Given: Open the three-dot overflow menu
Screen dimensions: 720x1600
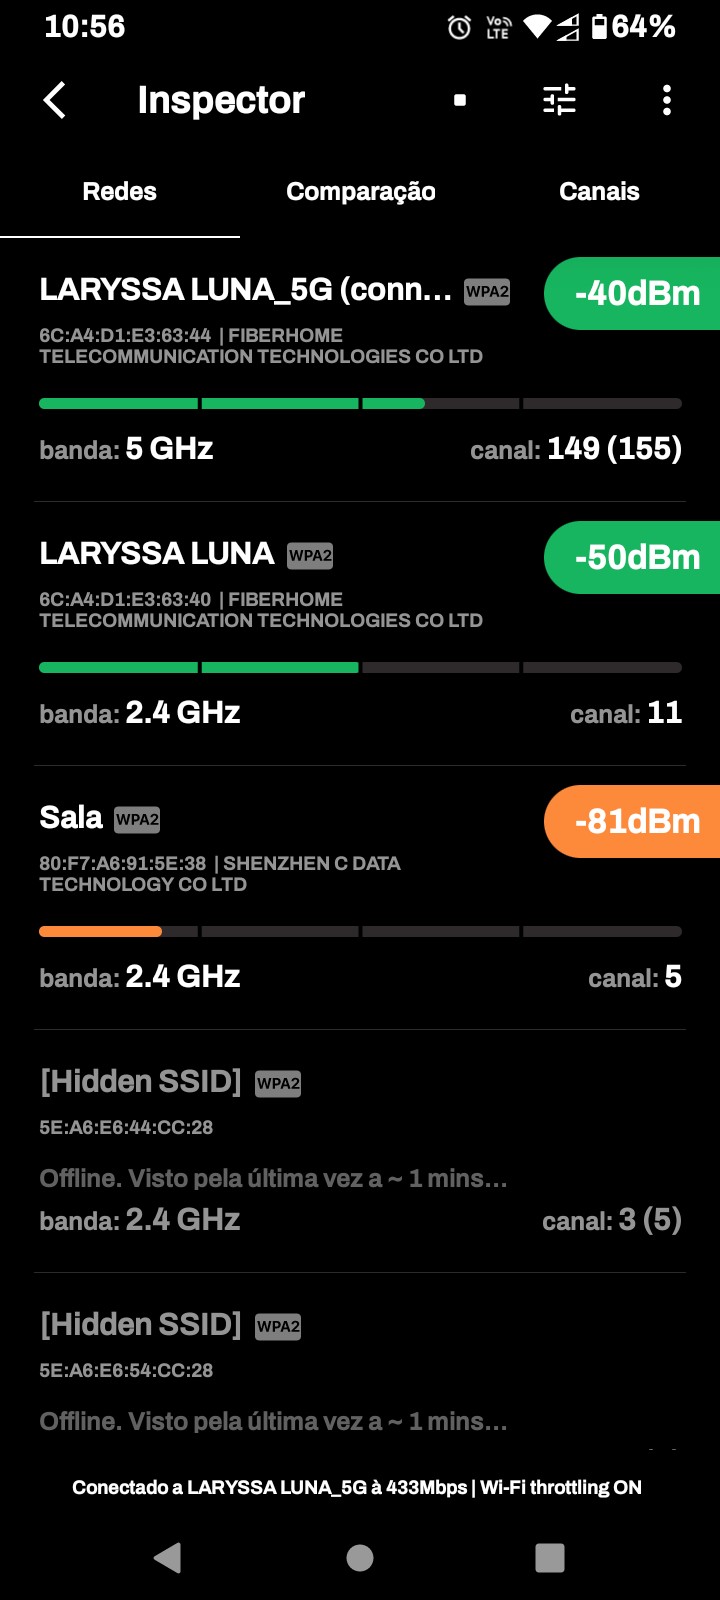Looking at the screenshot, I should pyautogui.click(x=667, y=100).
